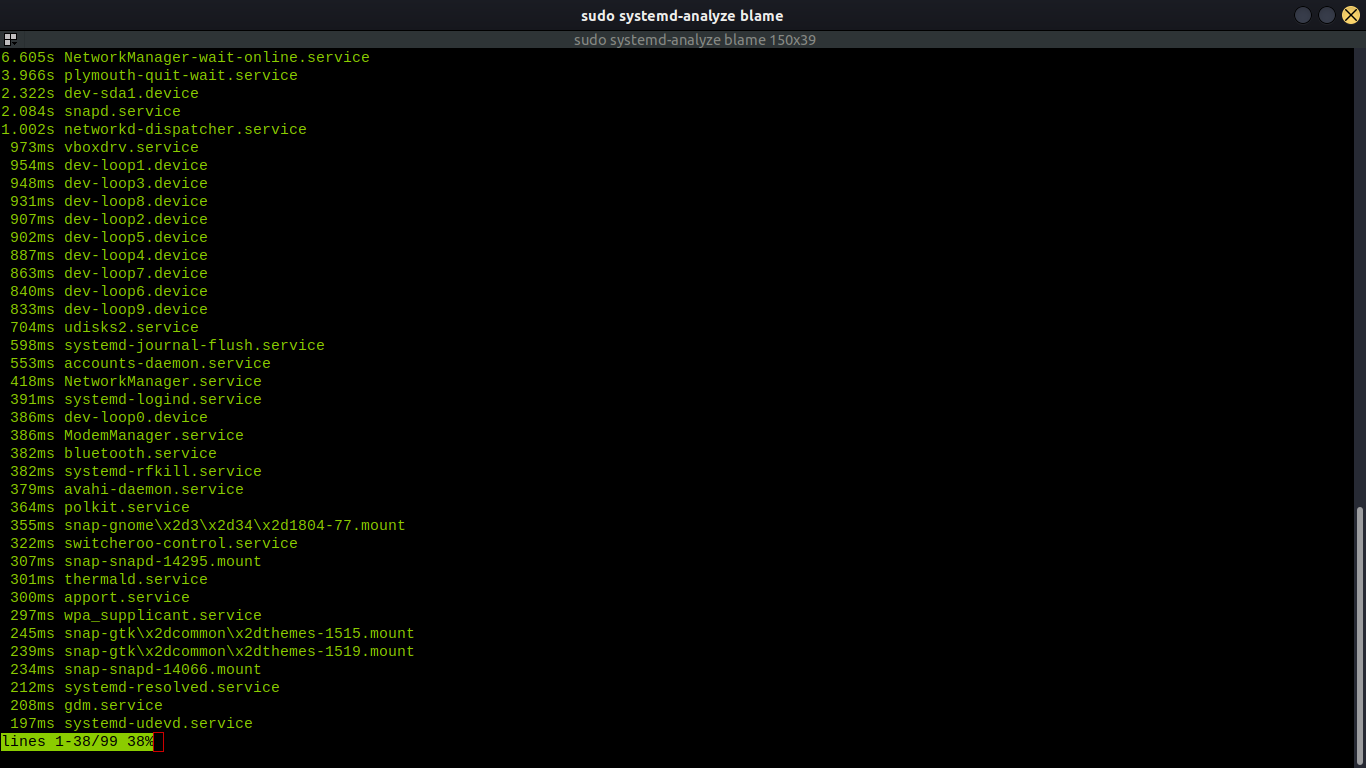Click the 'dev-loop9.device' line
The image size is (1366, 768).
click(x=136, y=310)
